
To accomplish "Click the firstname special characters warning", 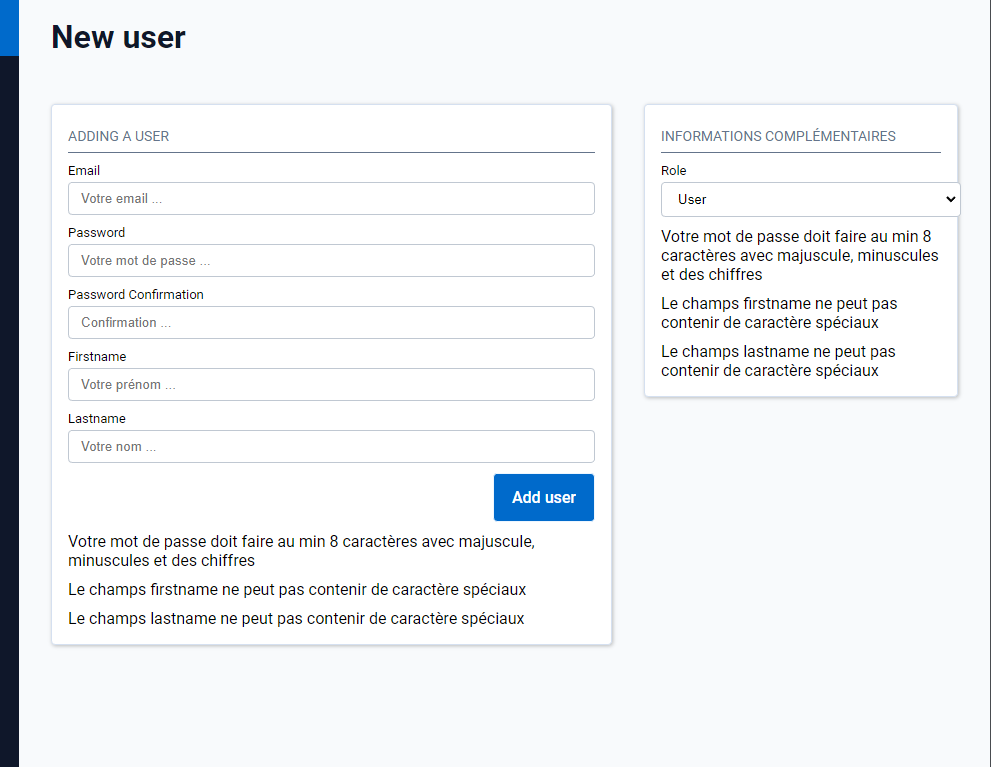I will click(x=296, y=590).
